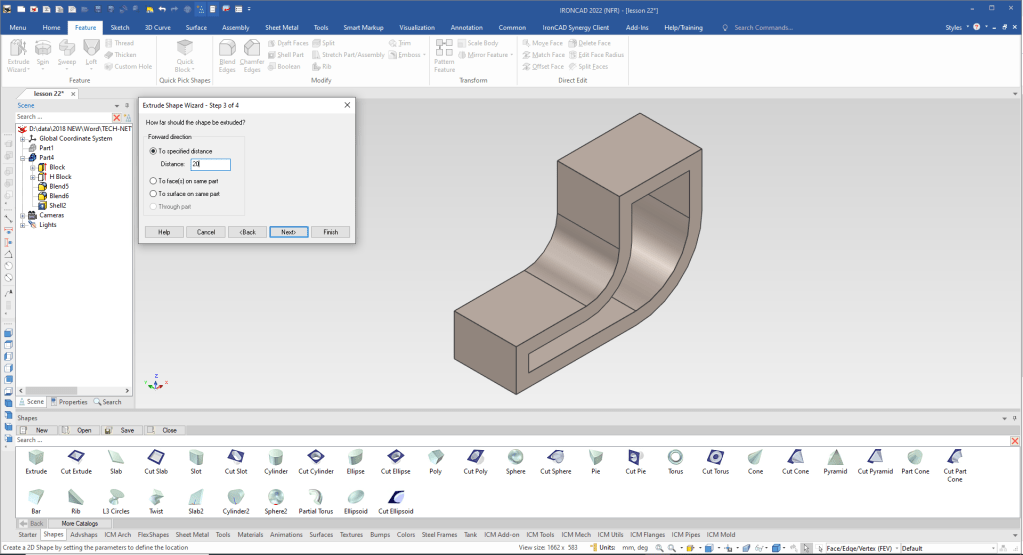Select the Partial Torus shape
The width and height of the screenshot is (1023, 555).
click(314, 497)
